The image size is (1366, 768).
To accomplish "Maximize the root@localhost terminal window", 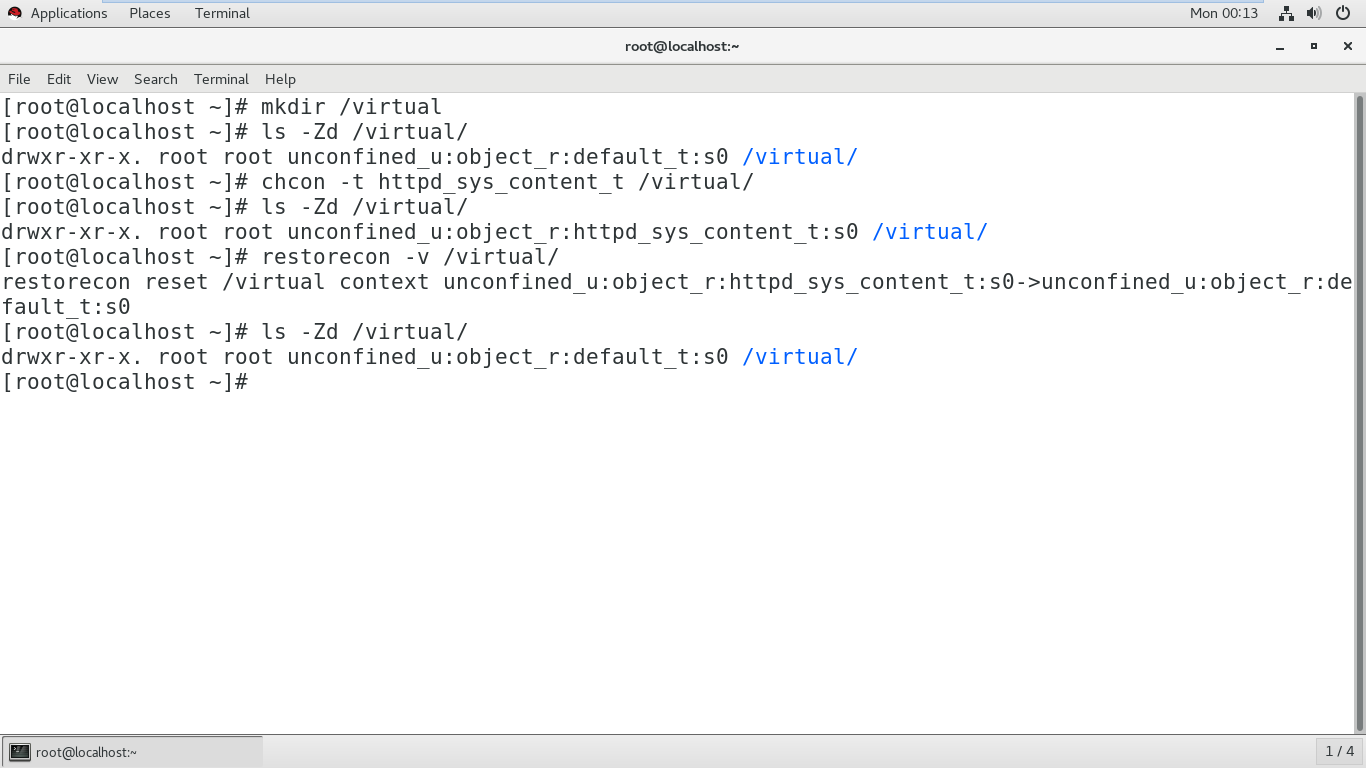I will pos(1314,47).
